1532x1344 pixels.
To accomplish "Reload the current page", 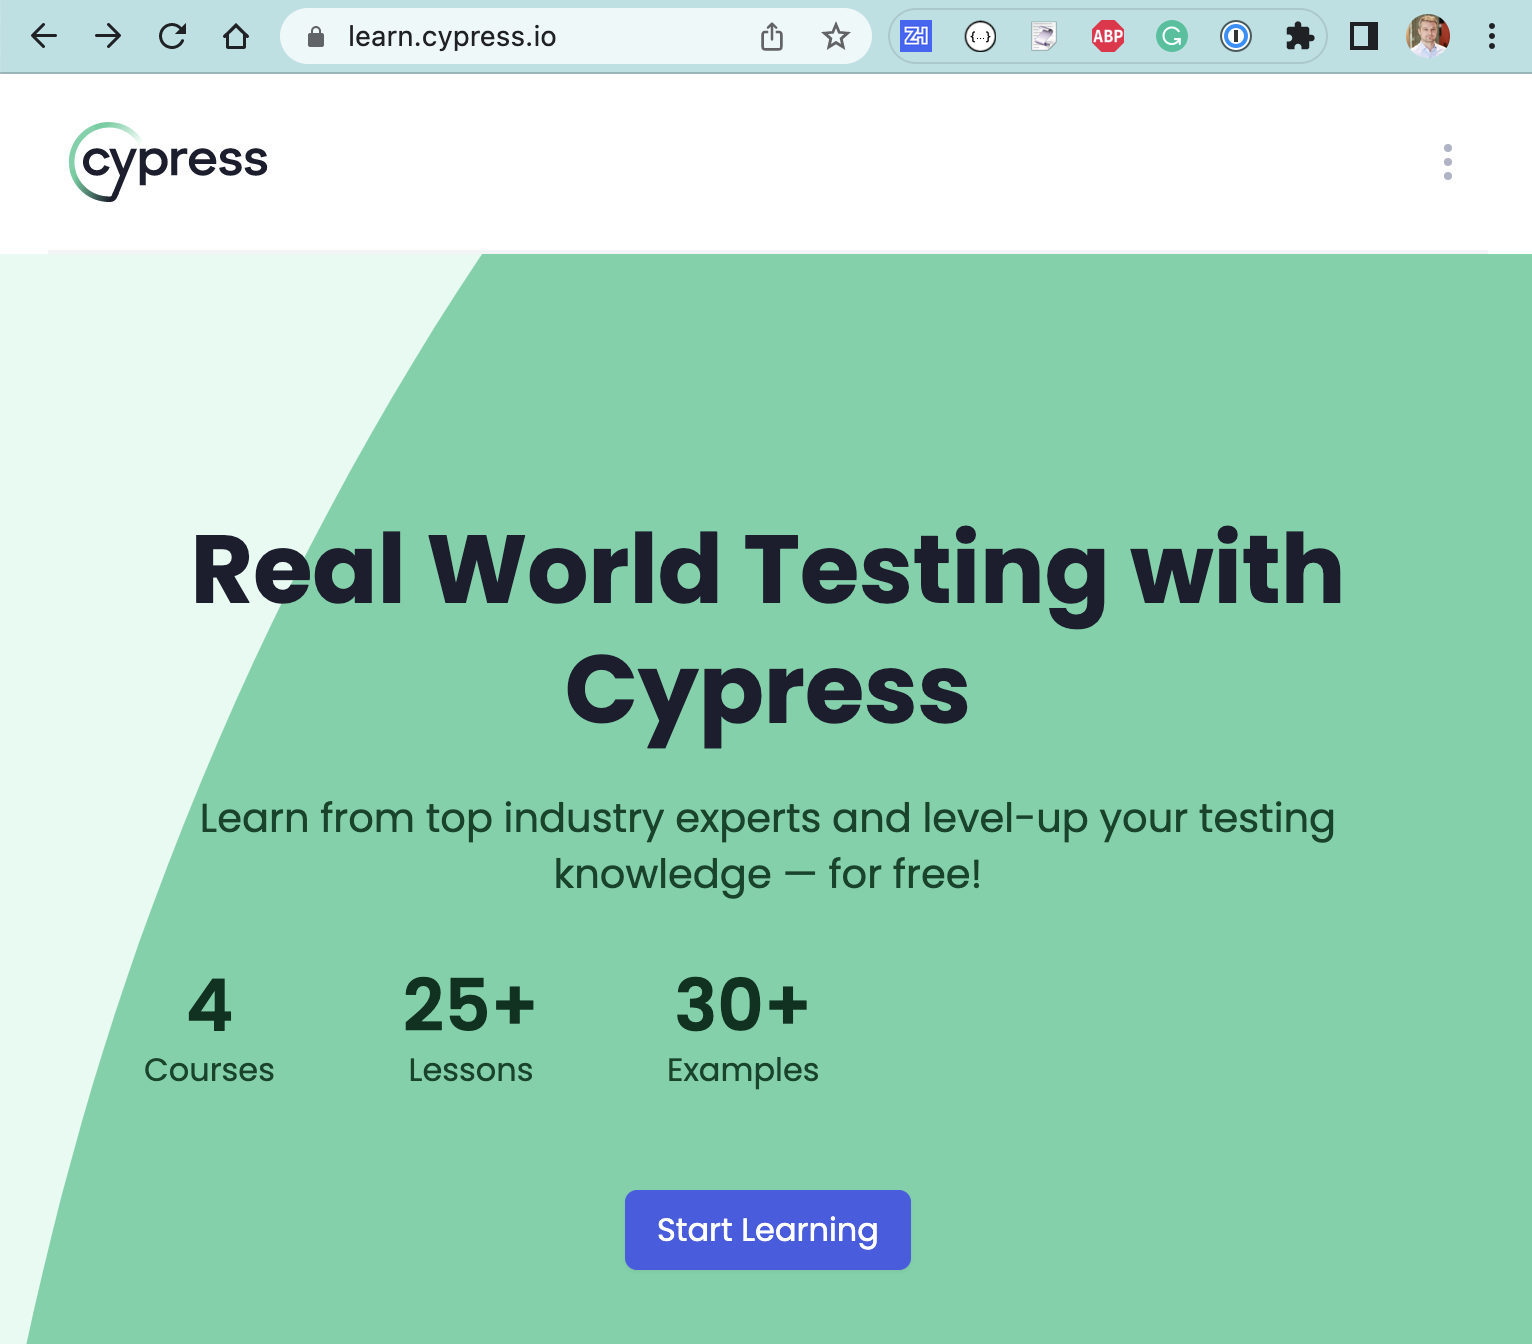I will [172, 37].
